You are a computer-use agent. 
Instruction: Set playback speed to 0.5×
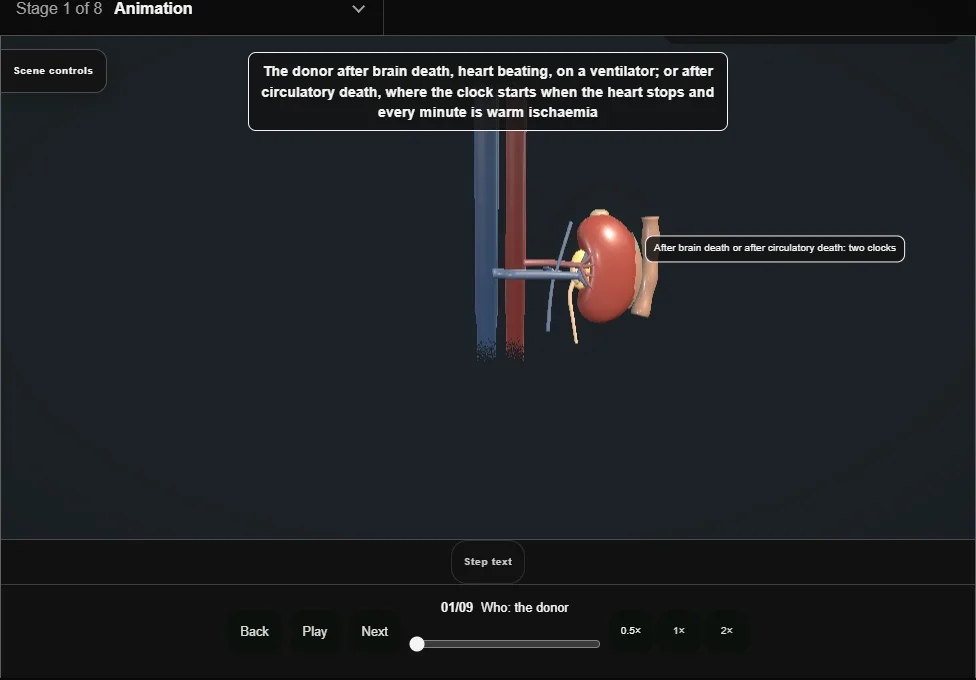631,631
